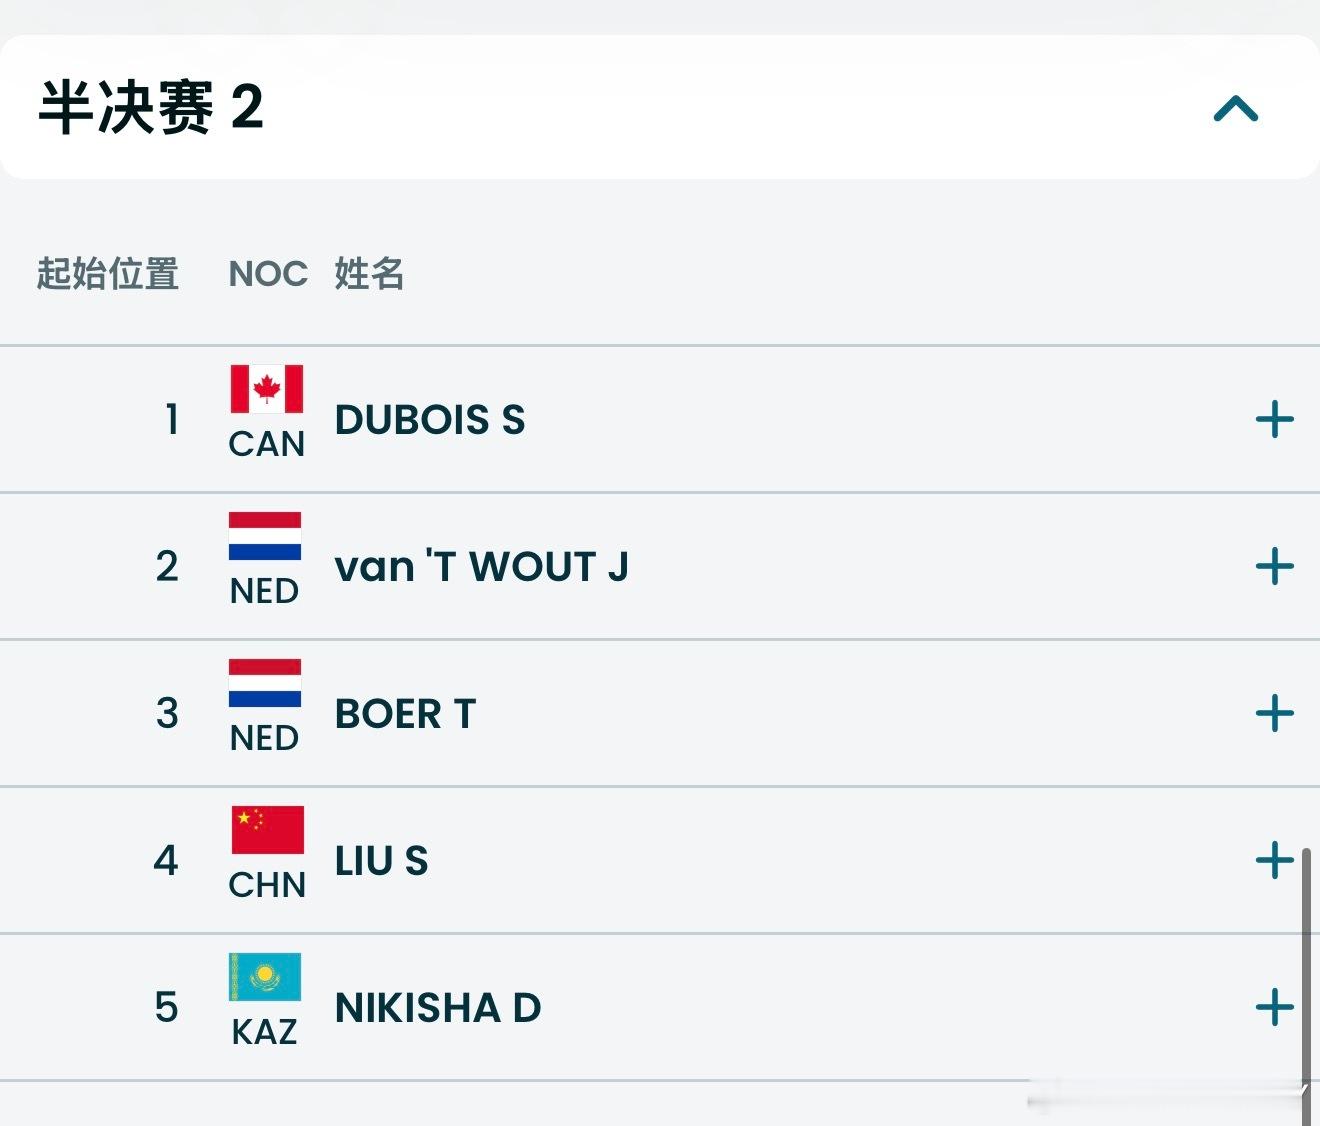Click the Canada flag icon

point(266,389)
